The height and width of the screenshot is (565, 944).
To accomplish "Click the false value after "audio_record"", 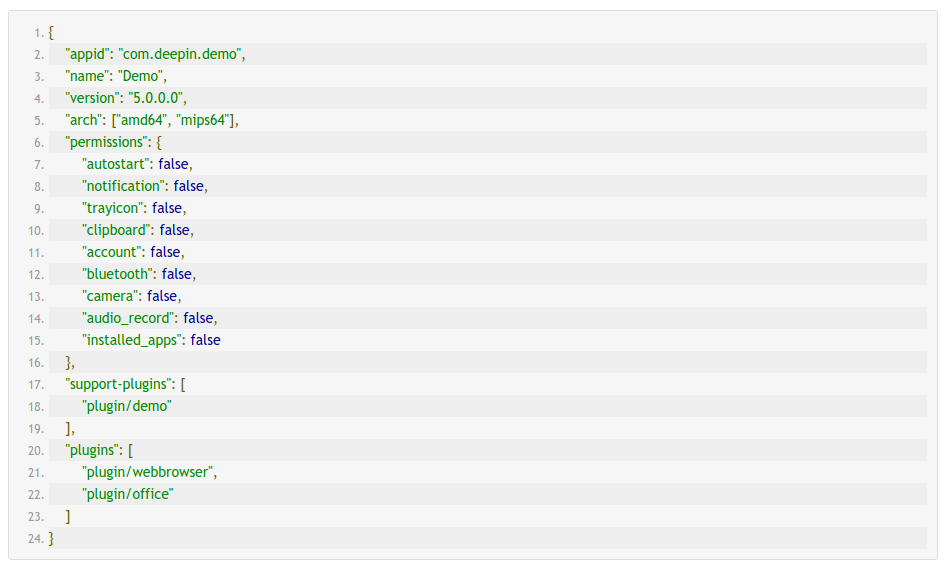I will [x=198, y=318].
